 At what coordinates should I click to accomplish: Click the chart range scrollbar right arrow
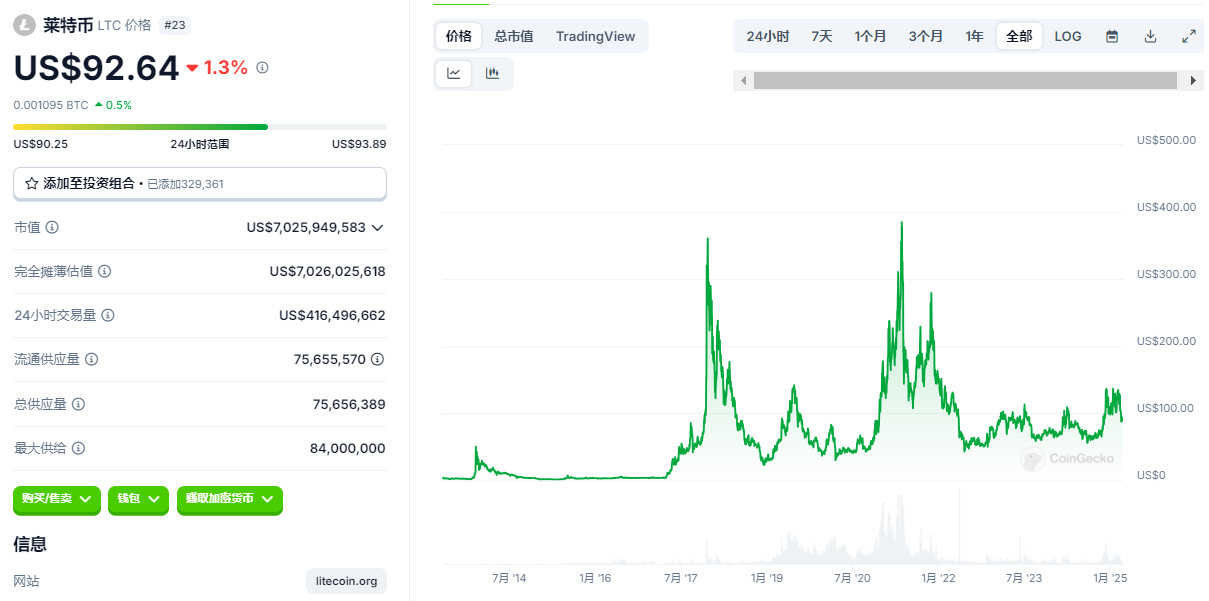pyautogui.click(x=1194, y=80)
